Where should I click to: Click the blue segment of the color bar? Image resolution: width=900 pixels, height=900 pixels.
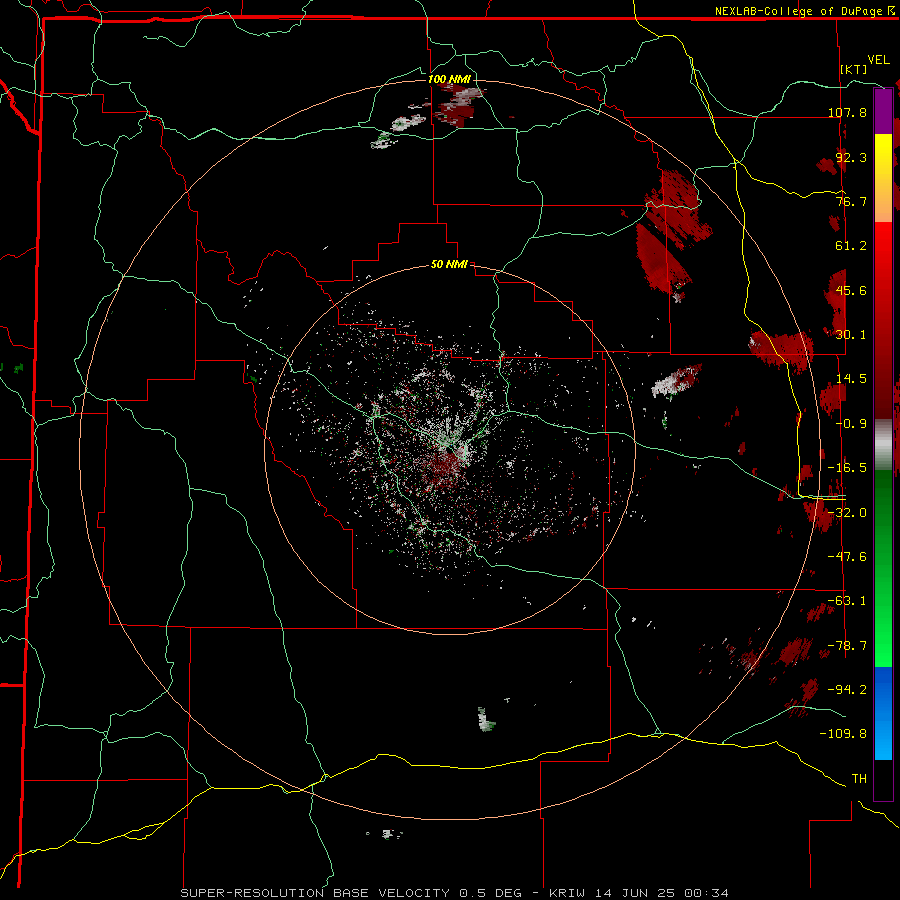(x=883, y=713)
